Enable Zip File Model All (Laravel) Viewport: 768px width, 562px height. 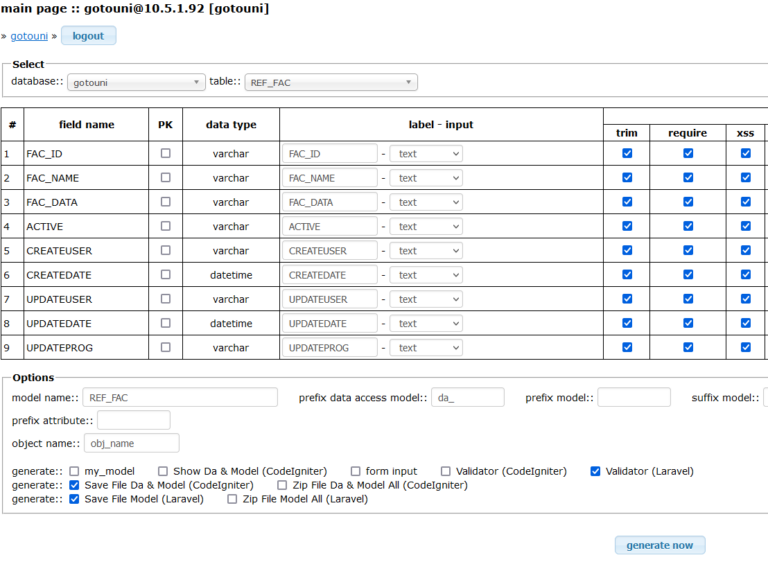pos(232,499)
